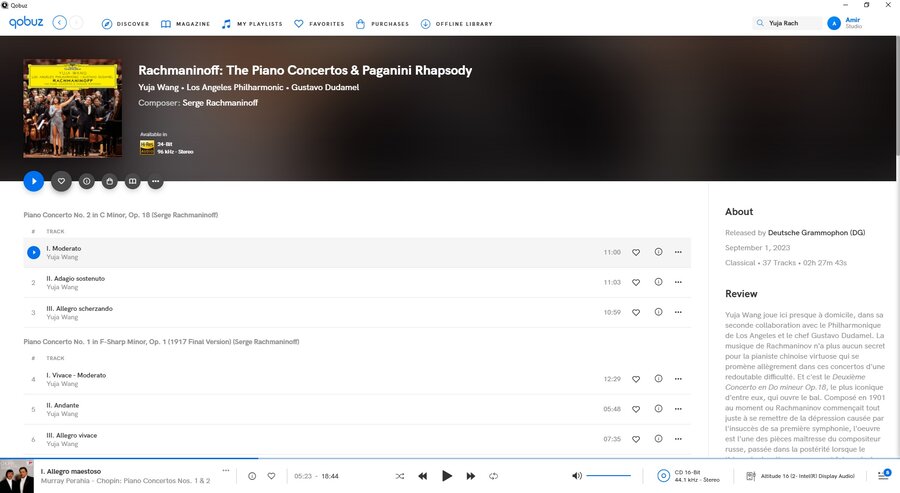Open Los Angeles Philharmonic artist link
900x493 pixels.
pyautogui.click(x=235, y=87)
